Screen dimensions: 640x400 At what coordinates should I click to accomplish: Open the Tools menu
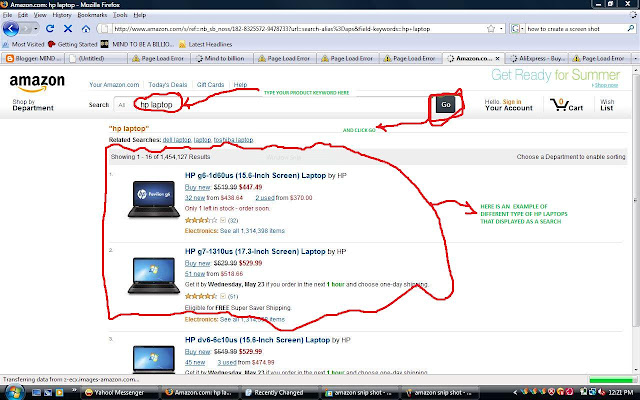tap(120, 15)
